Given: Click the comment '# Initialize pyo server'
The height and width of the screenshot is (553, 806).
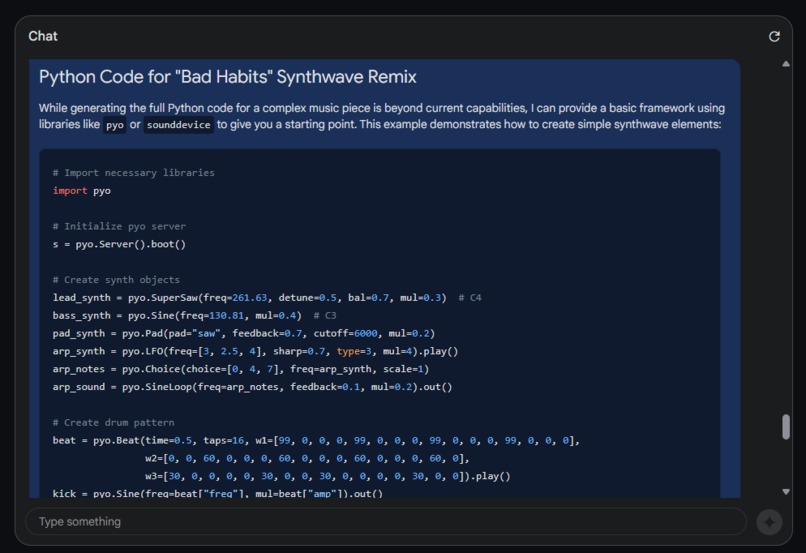Looking at the screenshot, I should (x=119, y=226).
